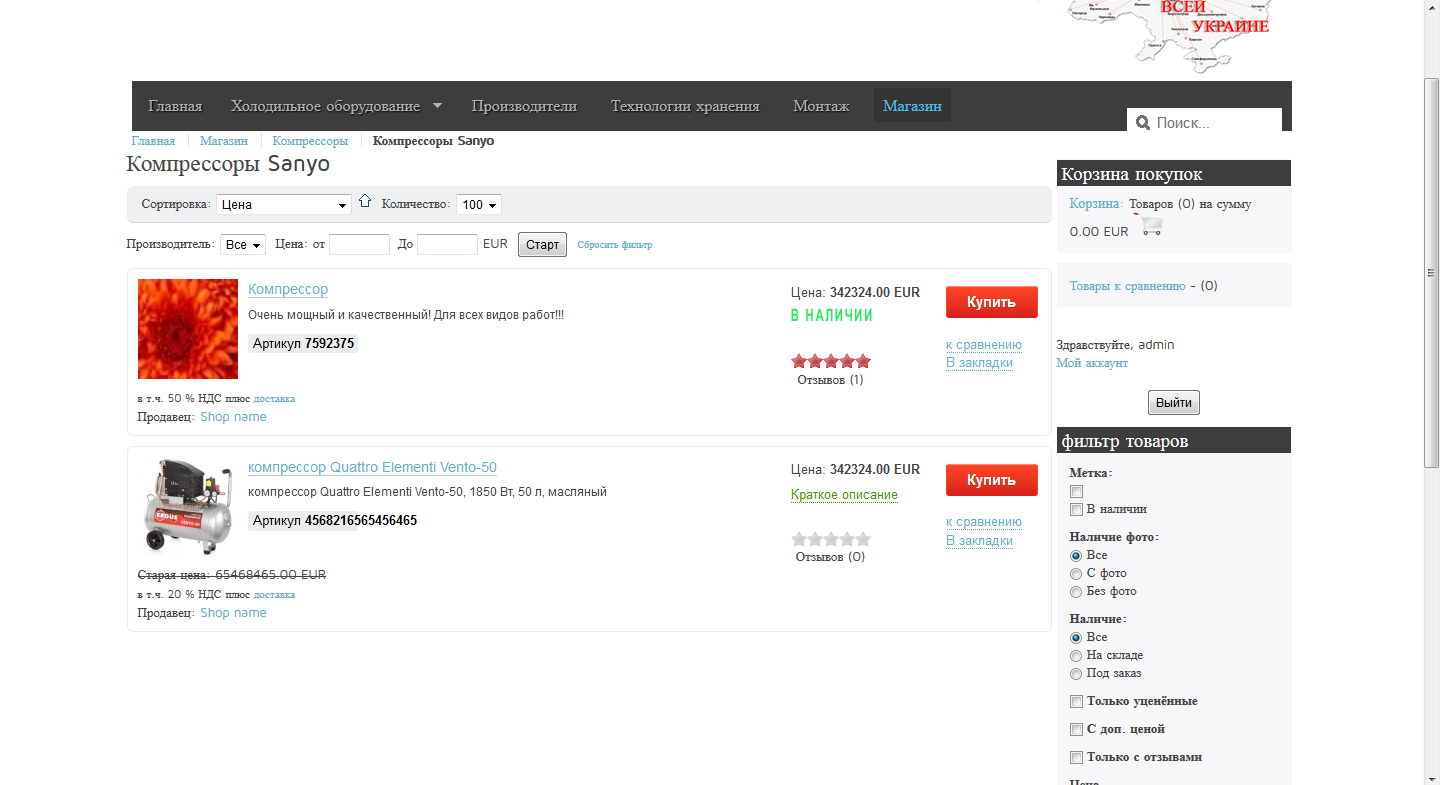Click the Старт filter button
1440x785 pixels.
[542, 244]
